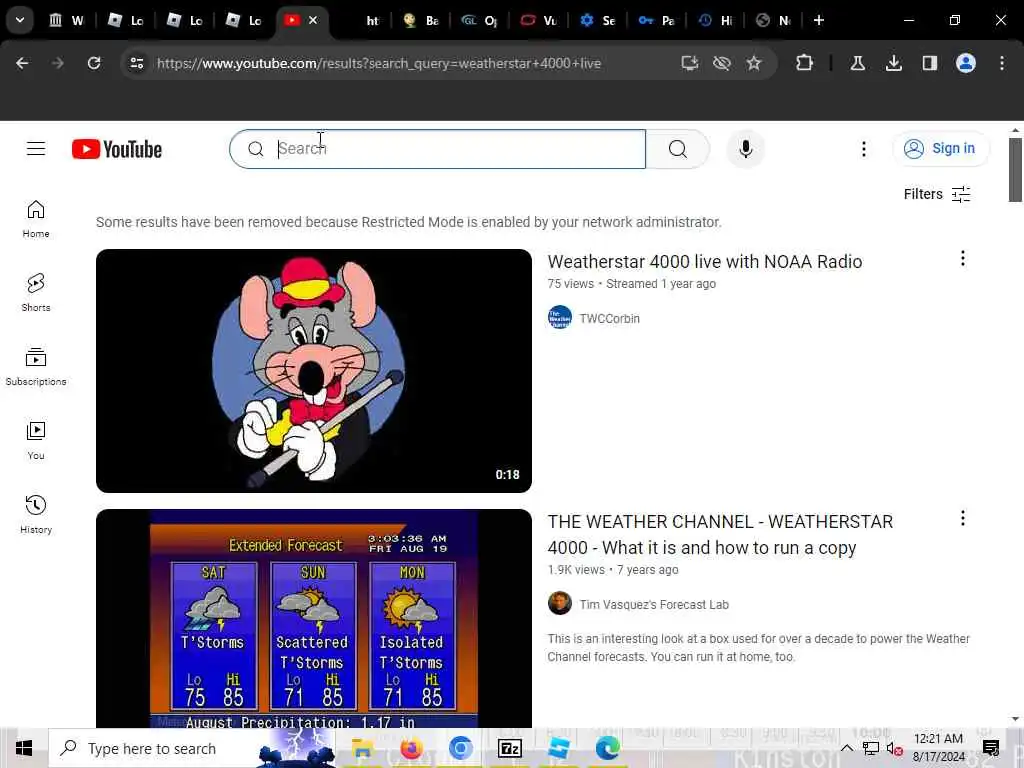Click the Sign in button
1024x768 pixels.
click(940, 149)
